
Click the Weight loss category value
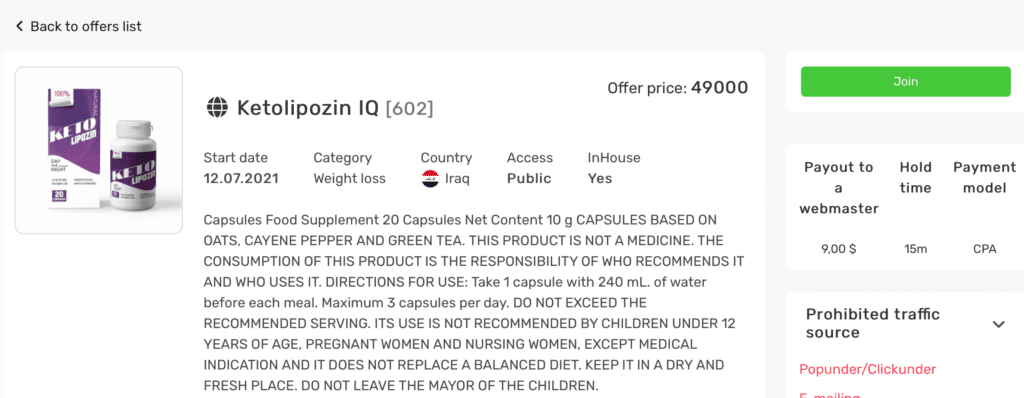[349, 178]
